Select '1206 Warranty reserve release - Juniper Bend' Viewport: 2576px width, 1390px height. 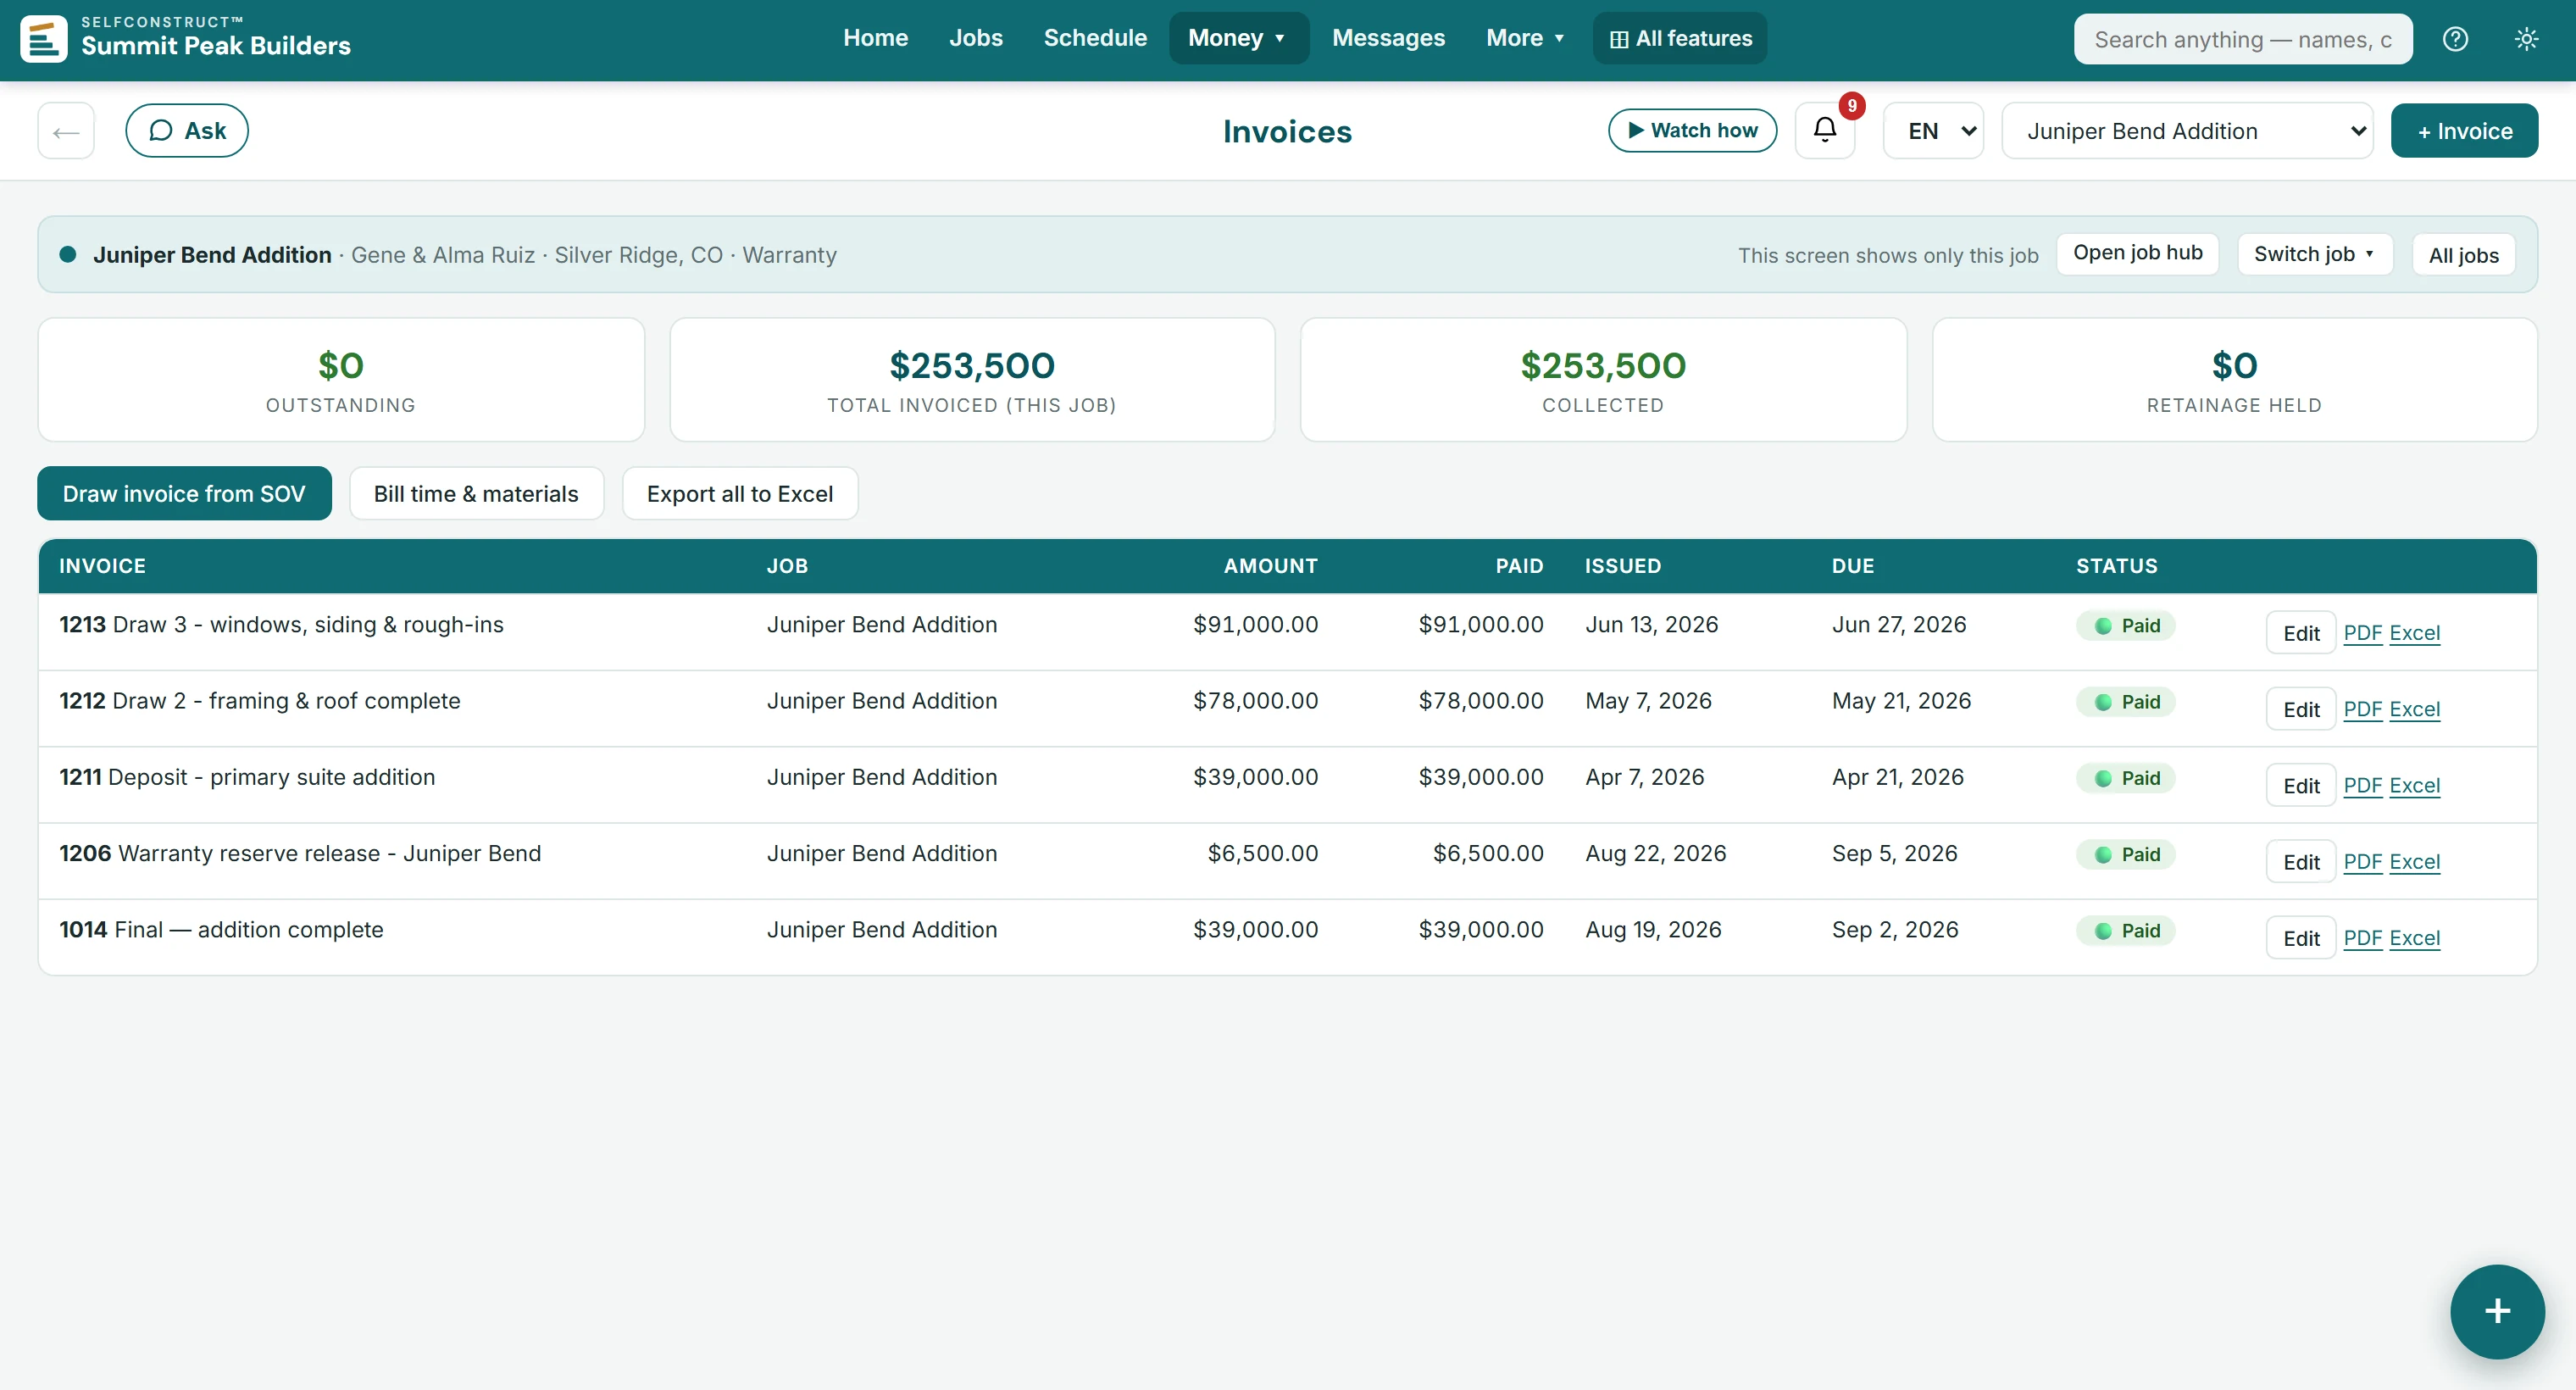pyautogui.click(x=300, y=854)
